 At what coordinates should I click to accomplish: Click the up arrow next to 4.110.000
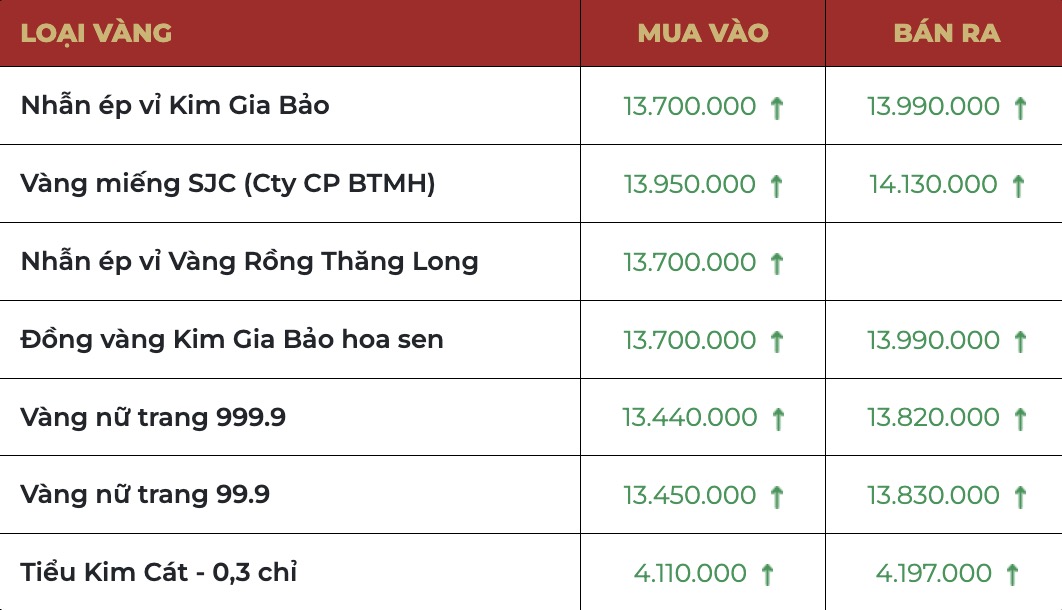coord(767,574)
